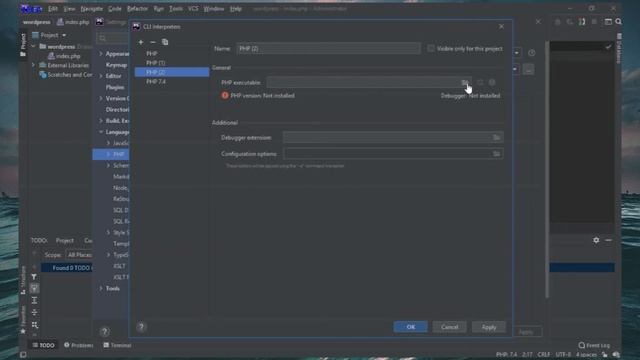Browse for Debugger extension file
This screenshot has width=640, height=360.
click(496, 138)
